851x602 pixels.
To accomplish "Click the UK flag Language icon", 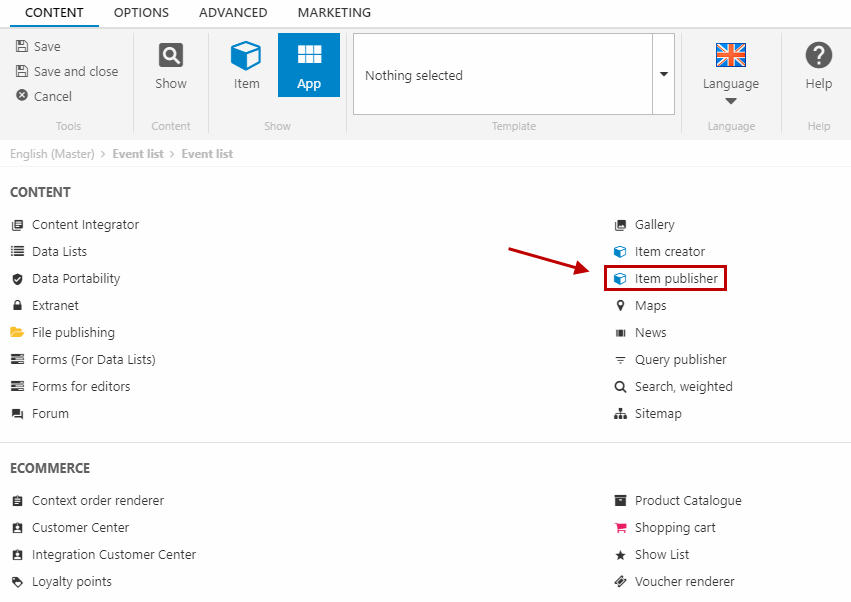I will click(x=731, y=55).
